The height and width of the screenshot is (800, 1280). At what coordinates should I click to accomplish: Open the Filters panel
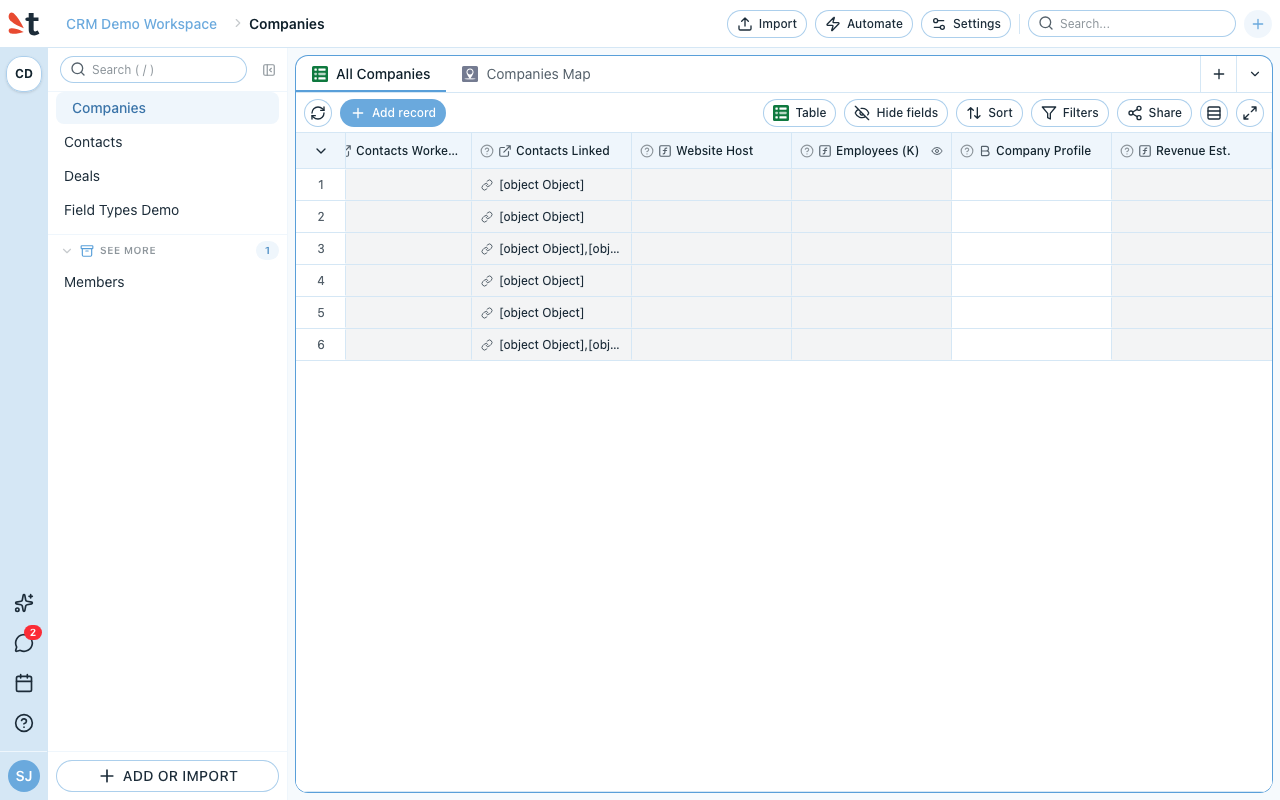(1070, 113)
